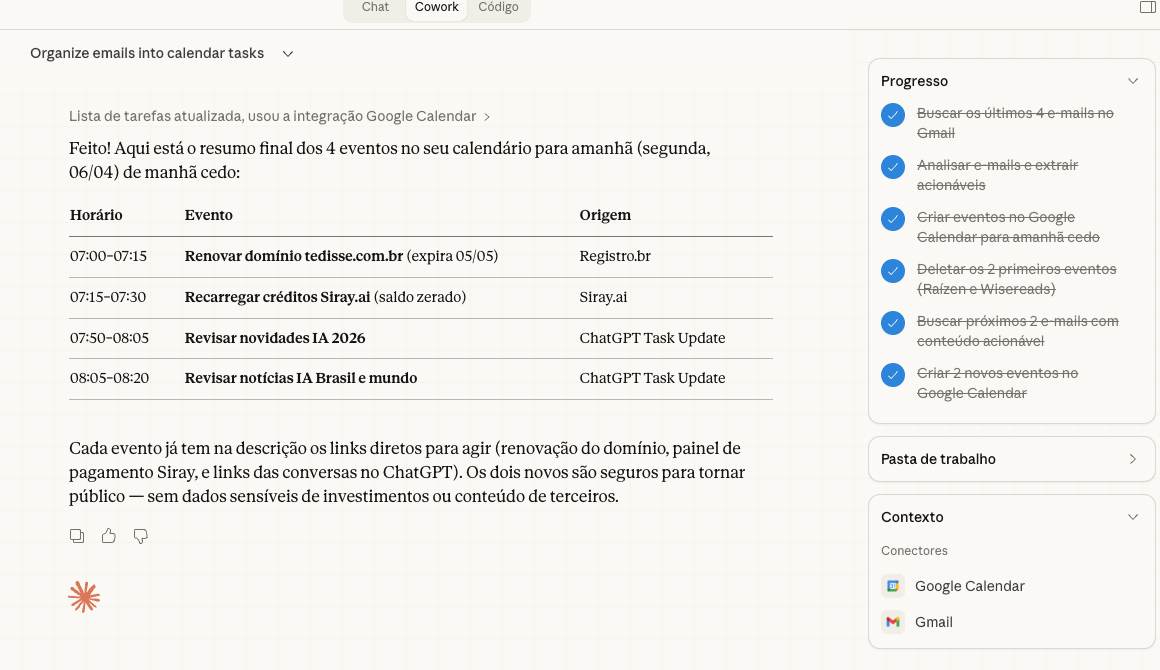The image size is (1160, 670).
Task: Click the Origem column header
Action: click(x=605, y=215)
